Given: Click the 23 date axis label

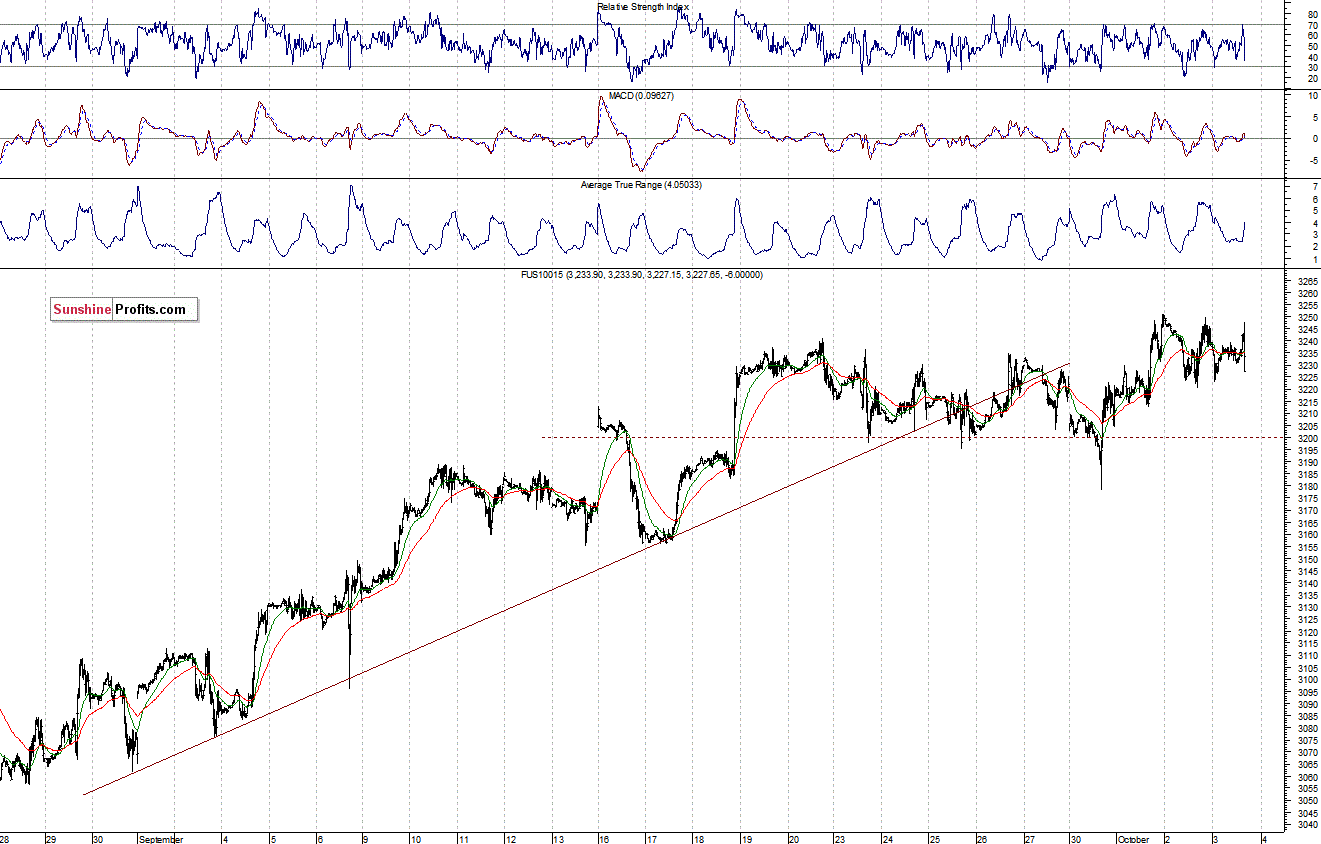Looking at the screenshot, I should [840, 838].
